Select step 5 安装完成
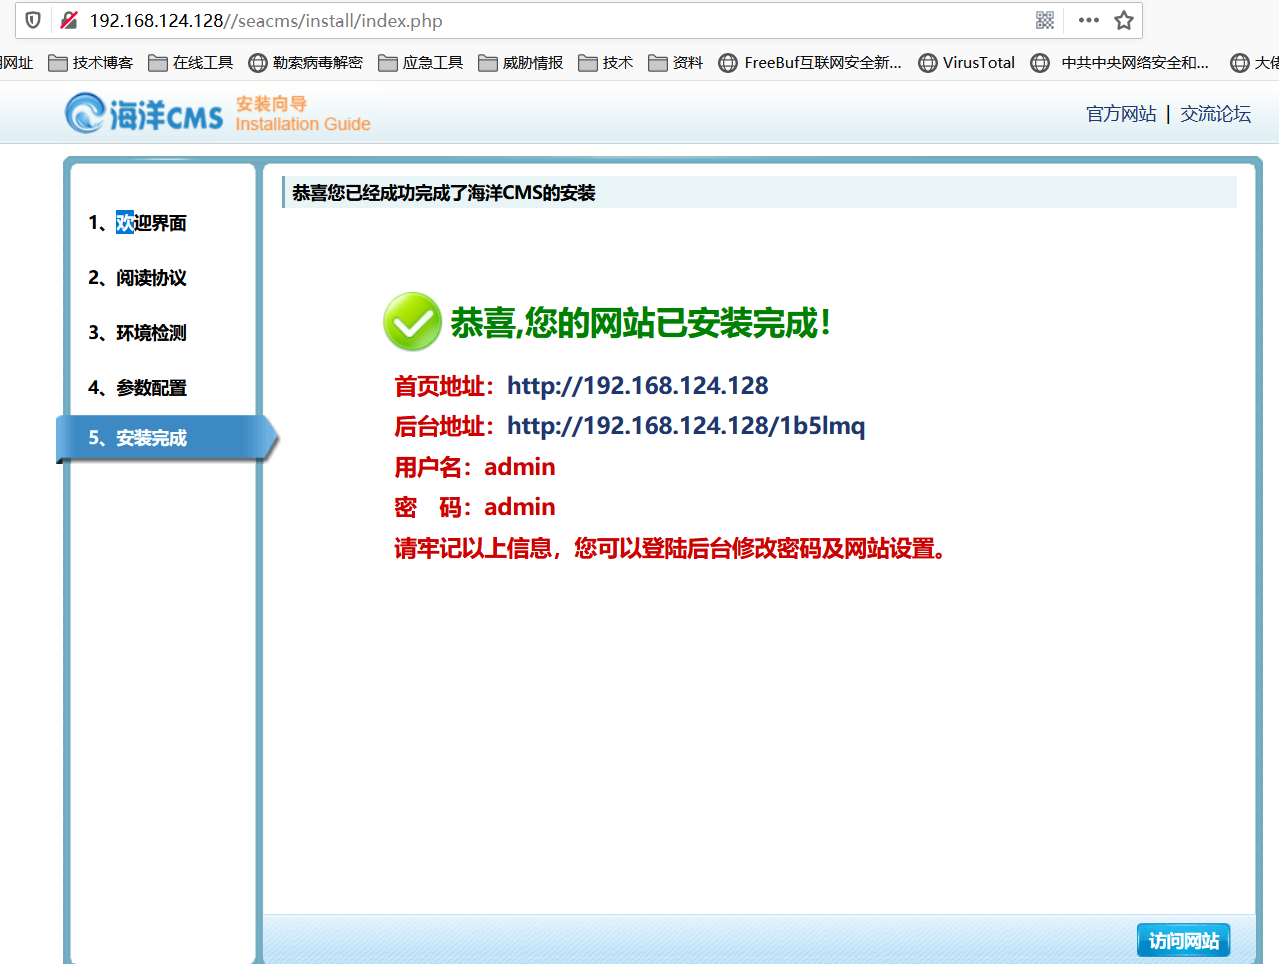The height and width of the screenshot is (964, 1279). tap(166, 438)
